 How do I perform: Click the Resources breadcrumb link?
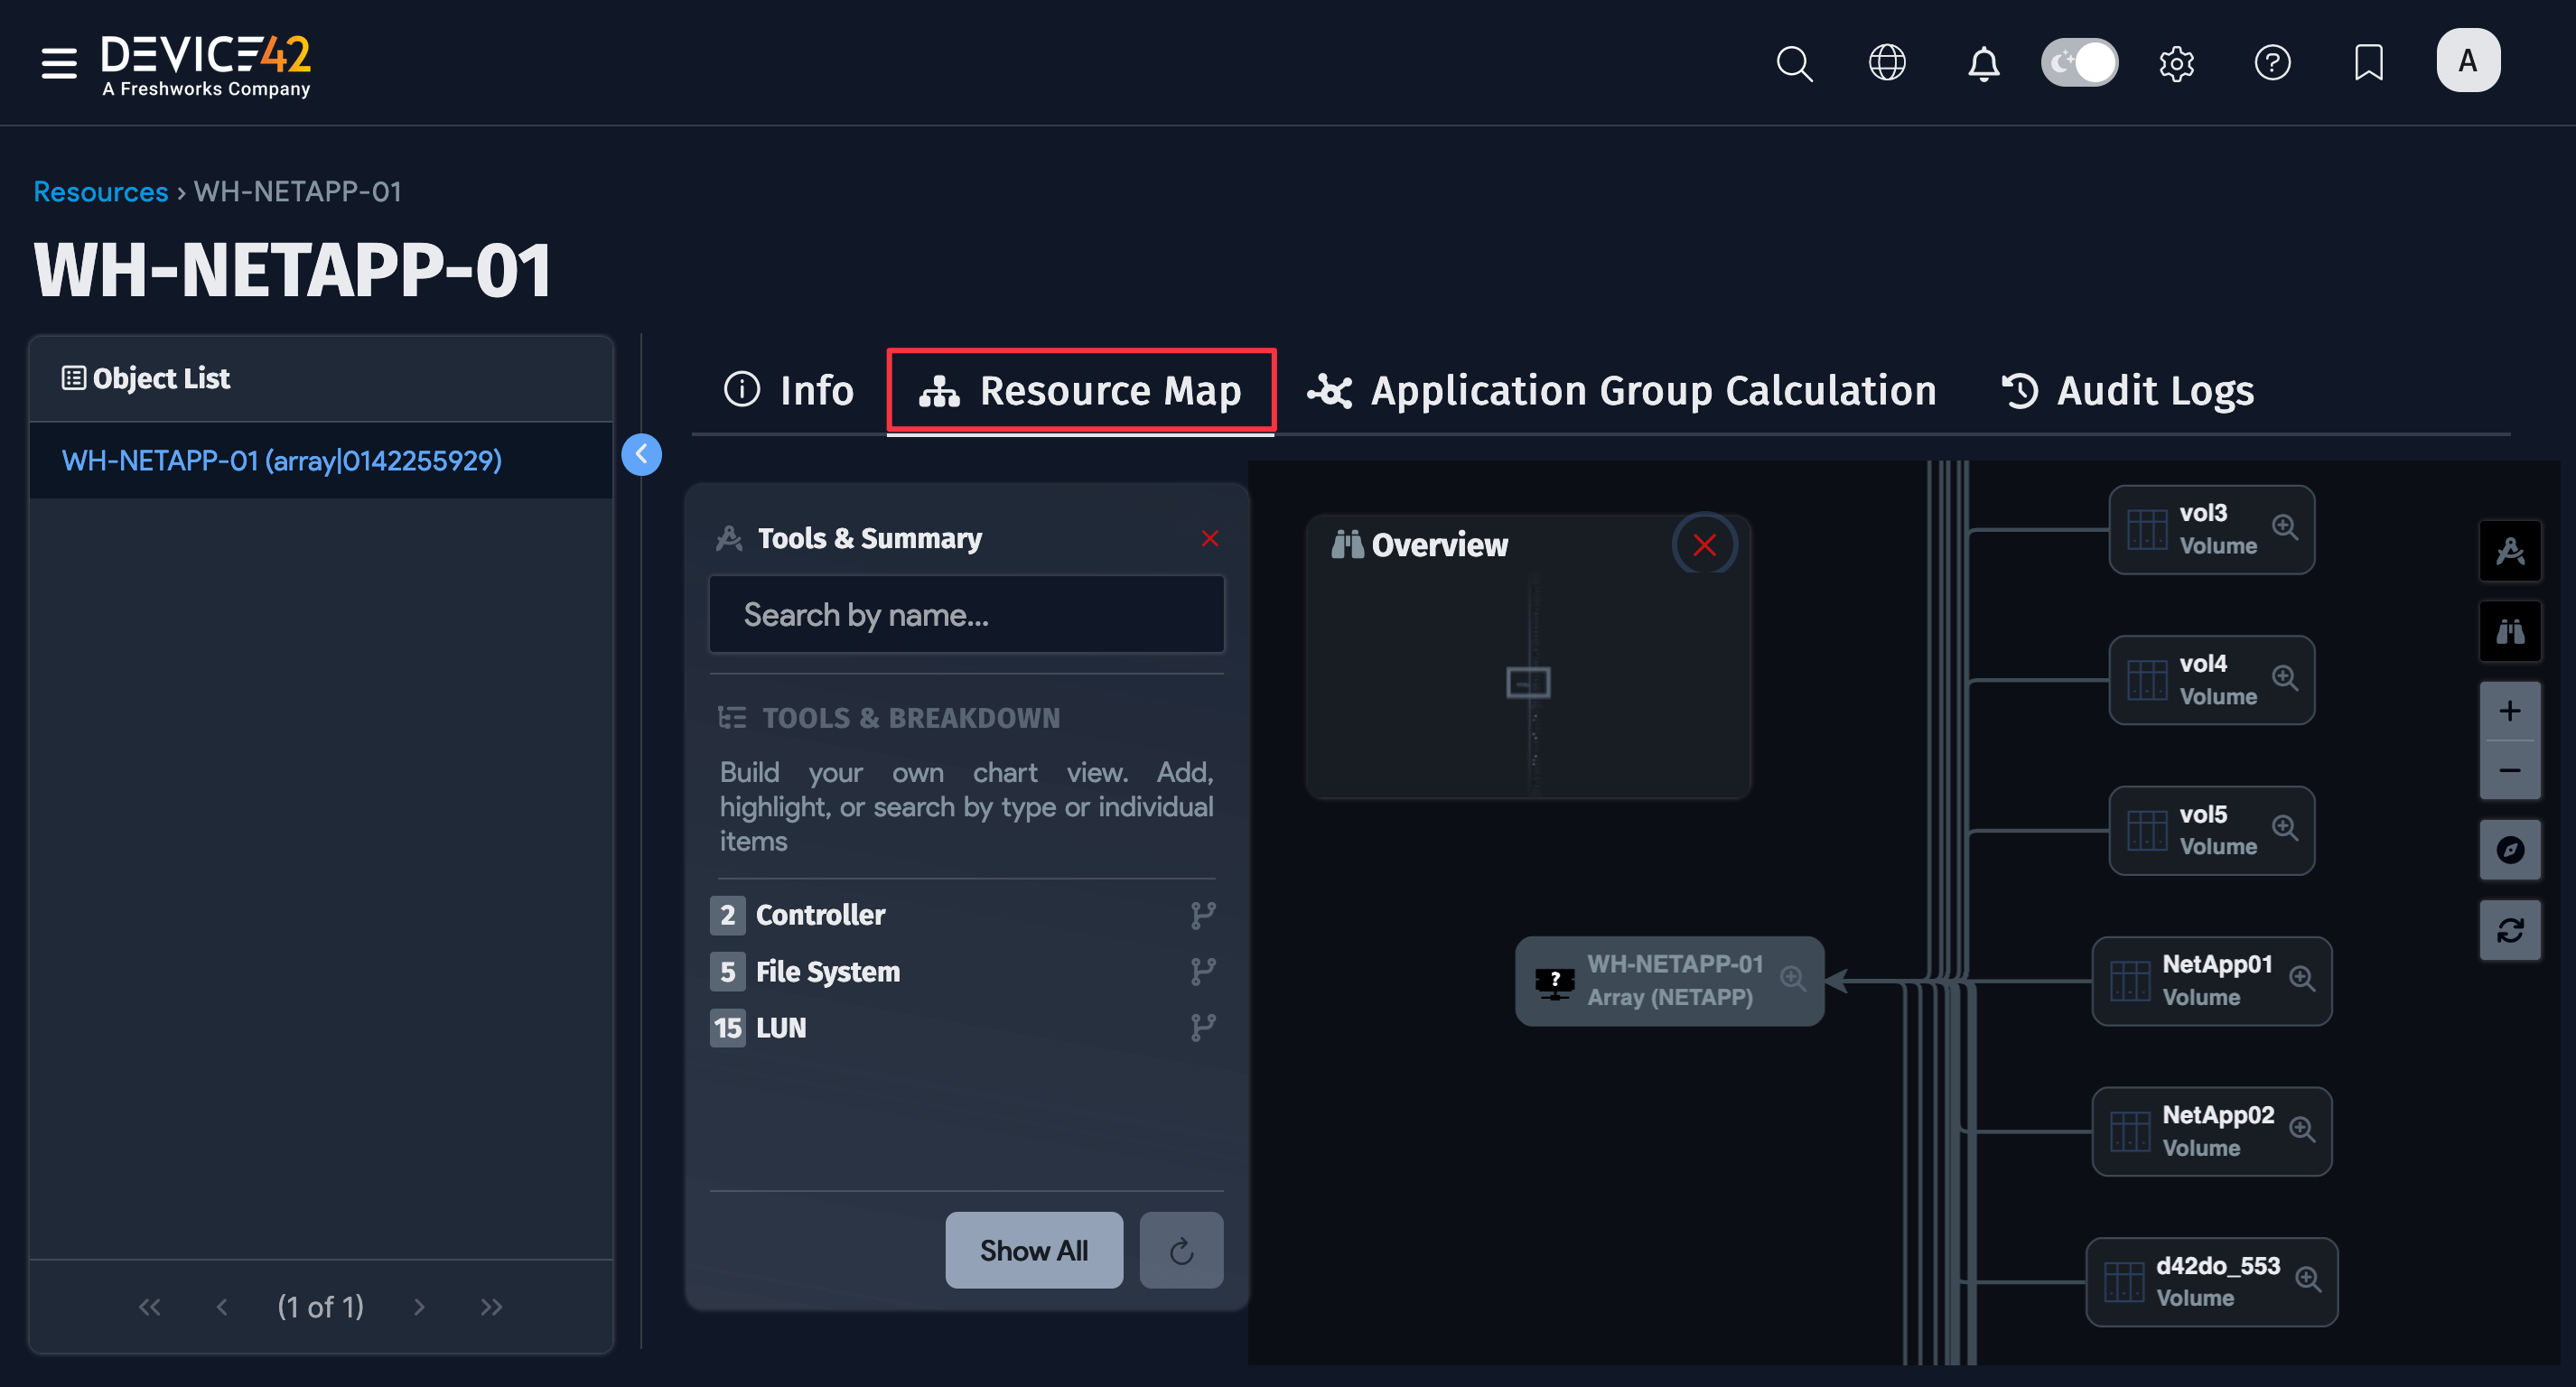coord(100,191)
